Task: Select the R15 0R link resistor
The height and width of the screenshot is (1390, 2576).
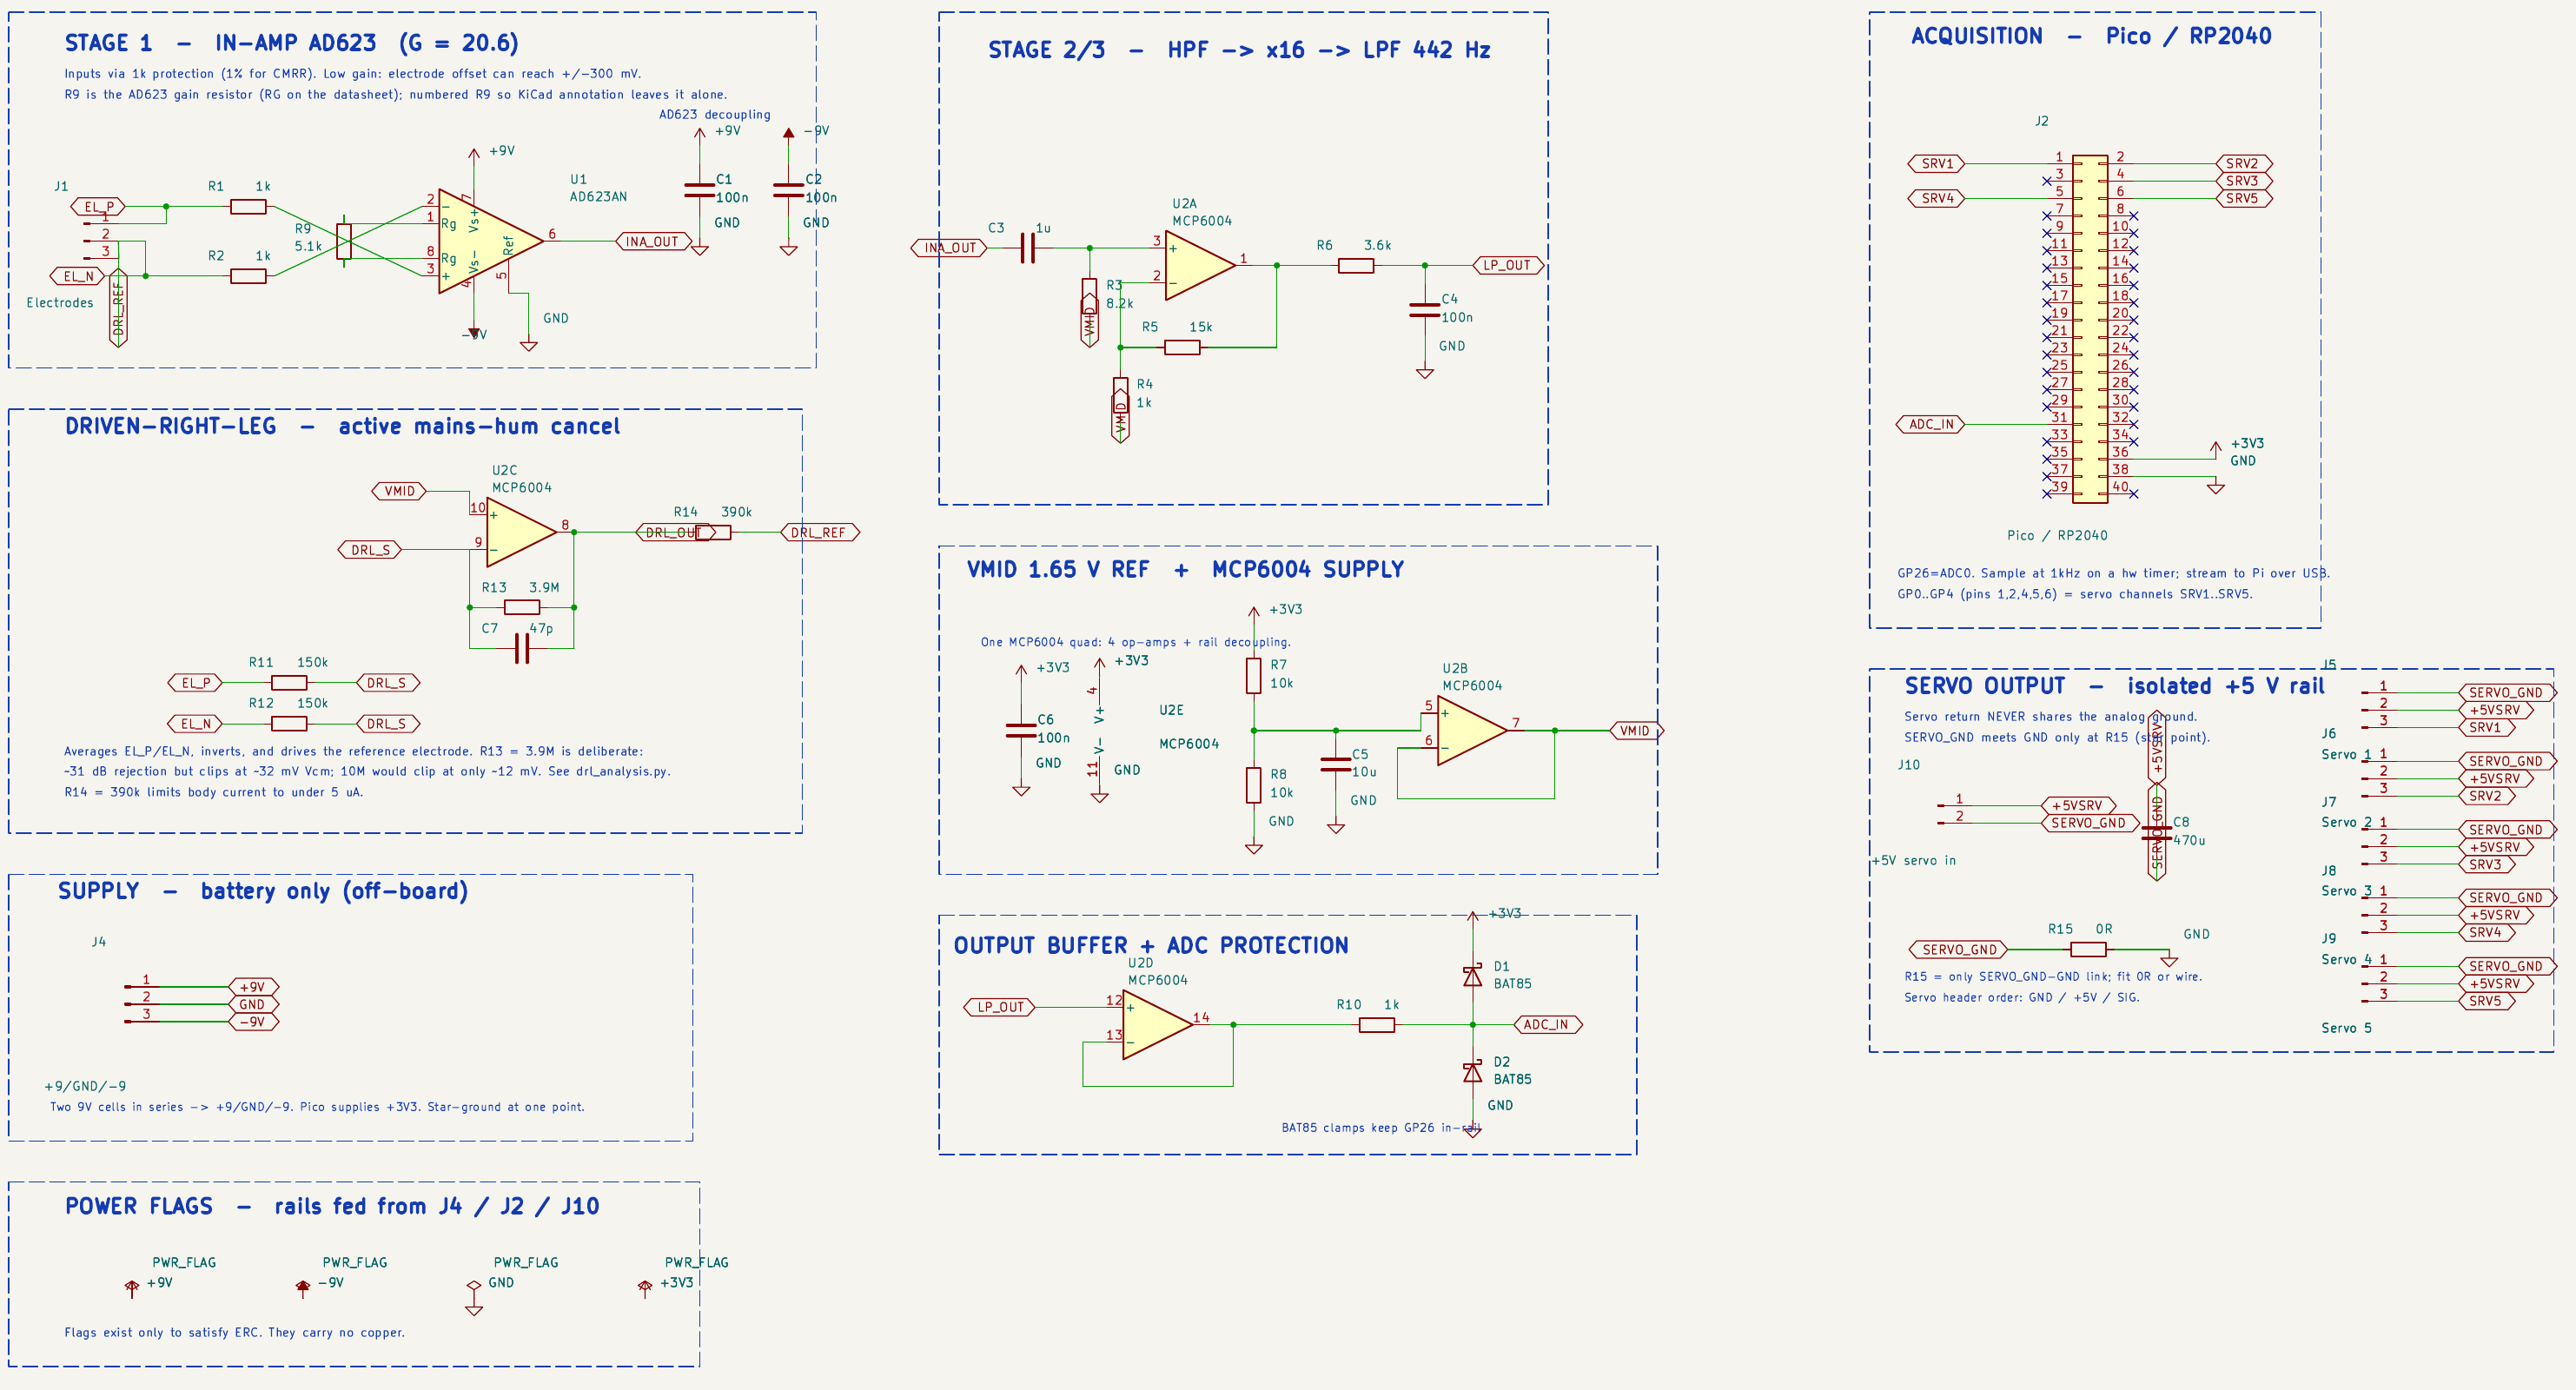Action: point(2088,950)
